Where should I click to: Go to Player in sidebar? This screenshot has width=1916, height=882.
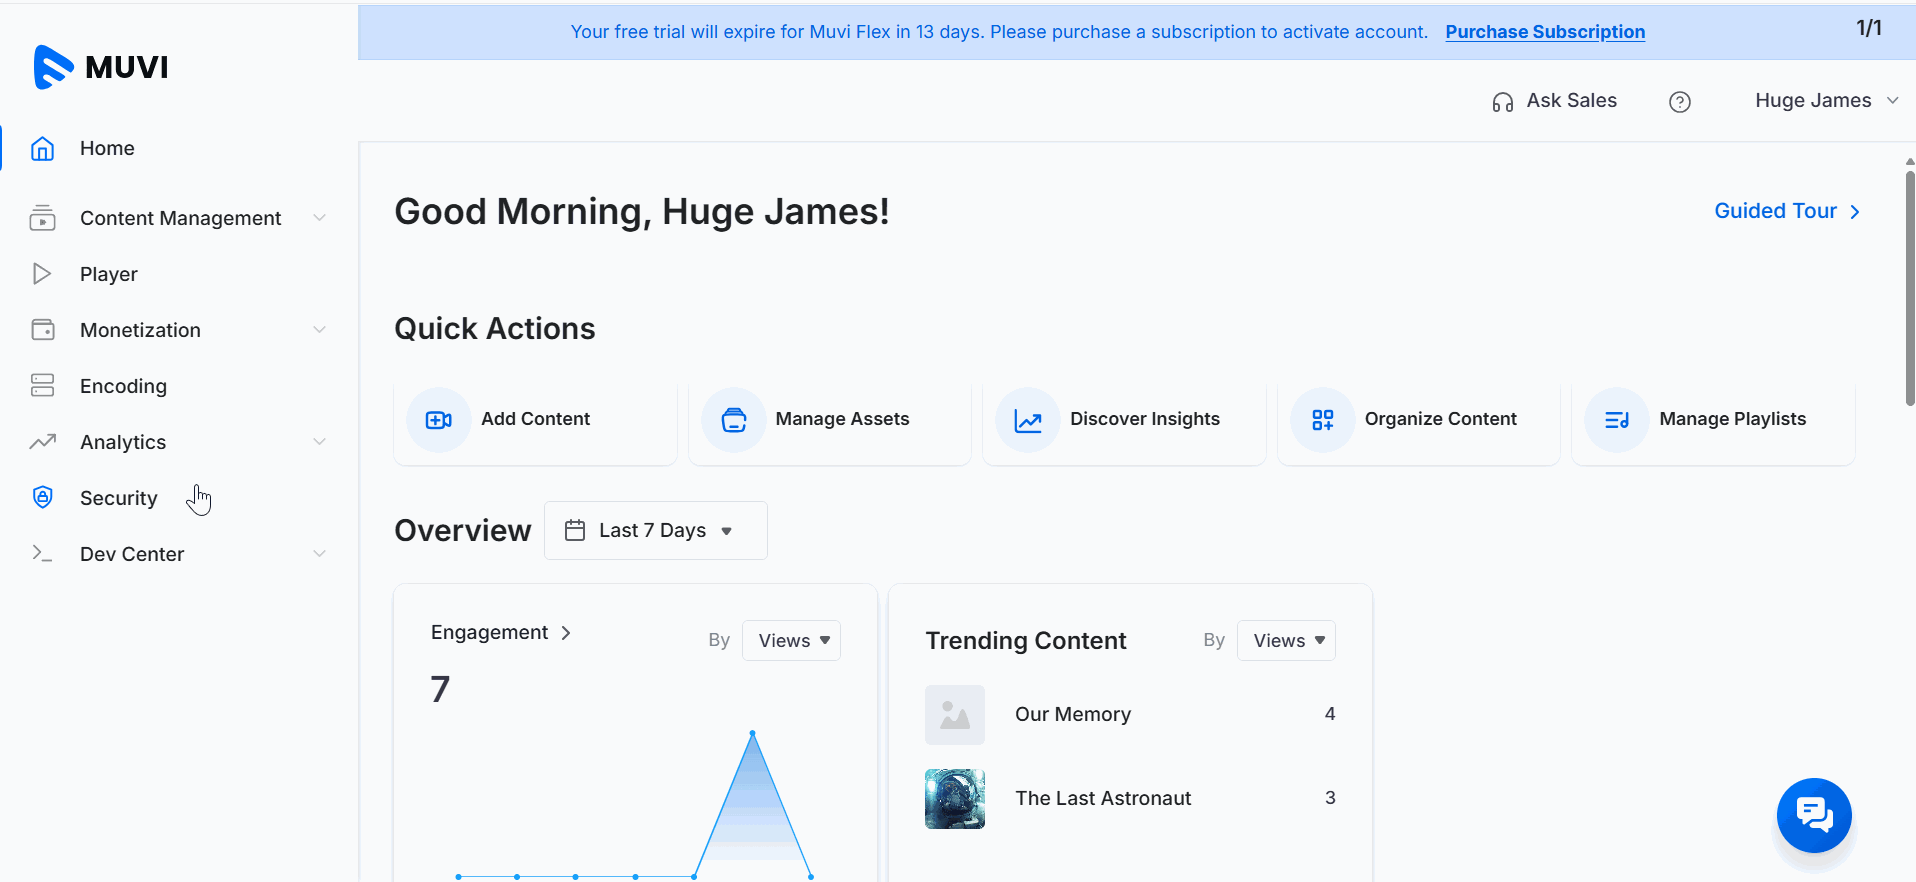tap(108, 274)
